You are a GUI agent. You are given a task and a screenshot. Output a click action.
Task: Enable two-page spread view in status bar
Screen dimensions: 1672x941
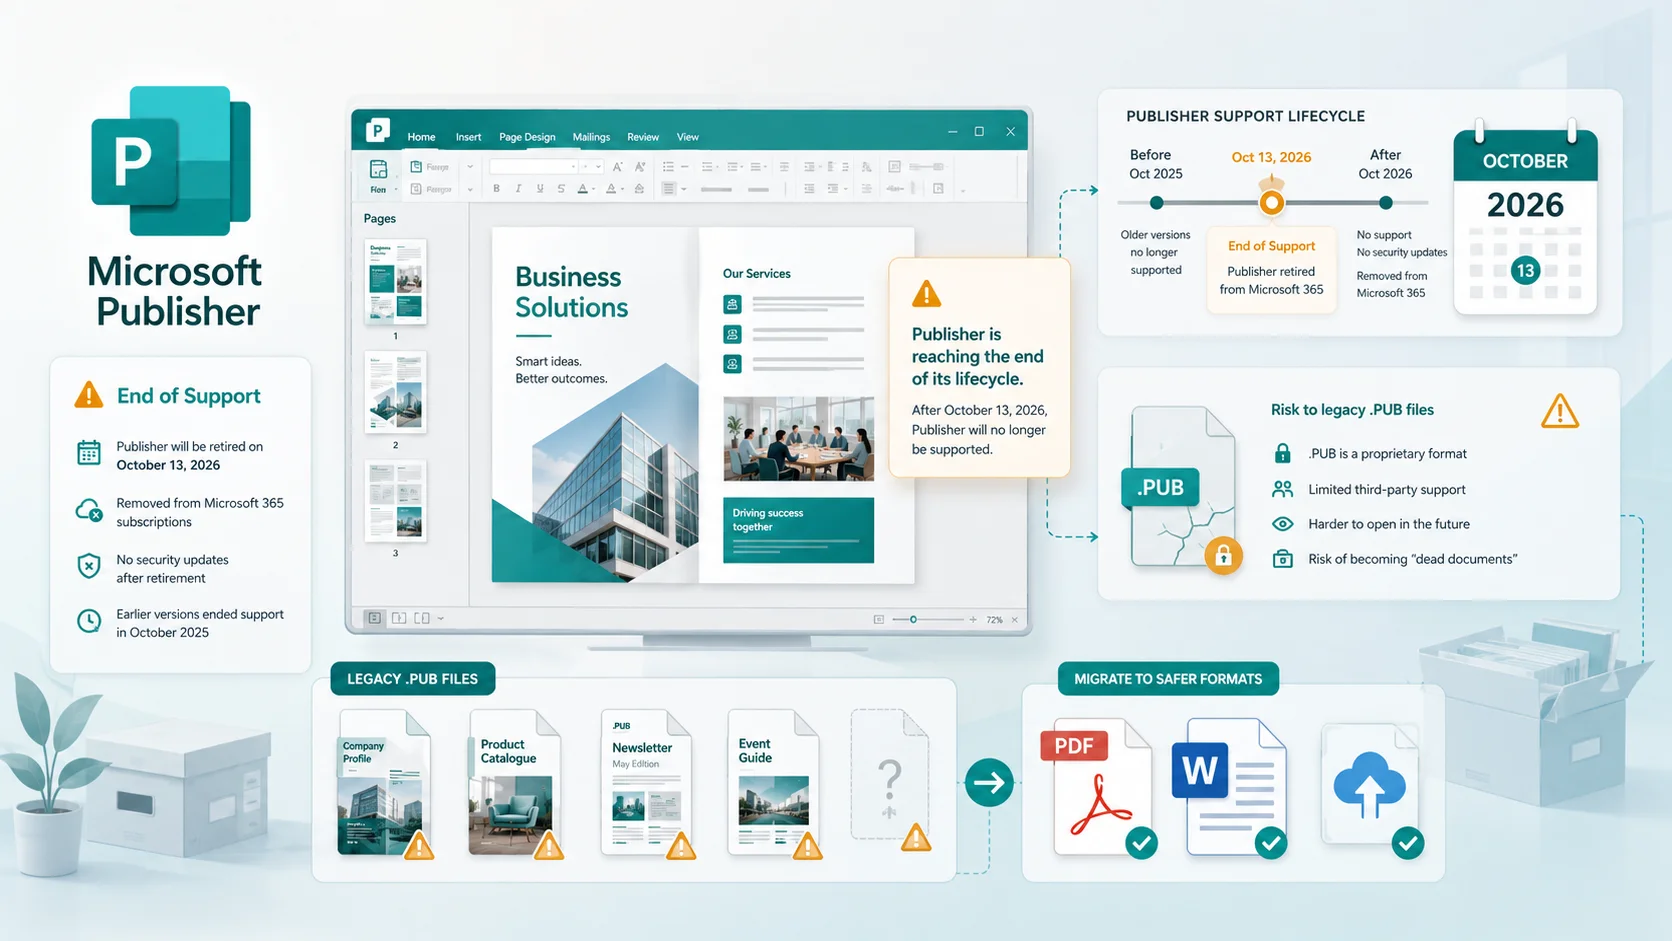tap(422, 619)
